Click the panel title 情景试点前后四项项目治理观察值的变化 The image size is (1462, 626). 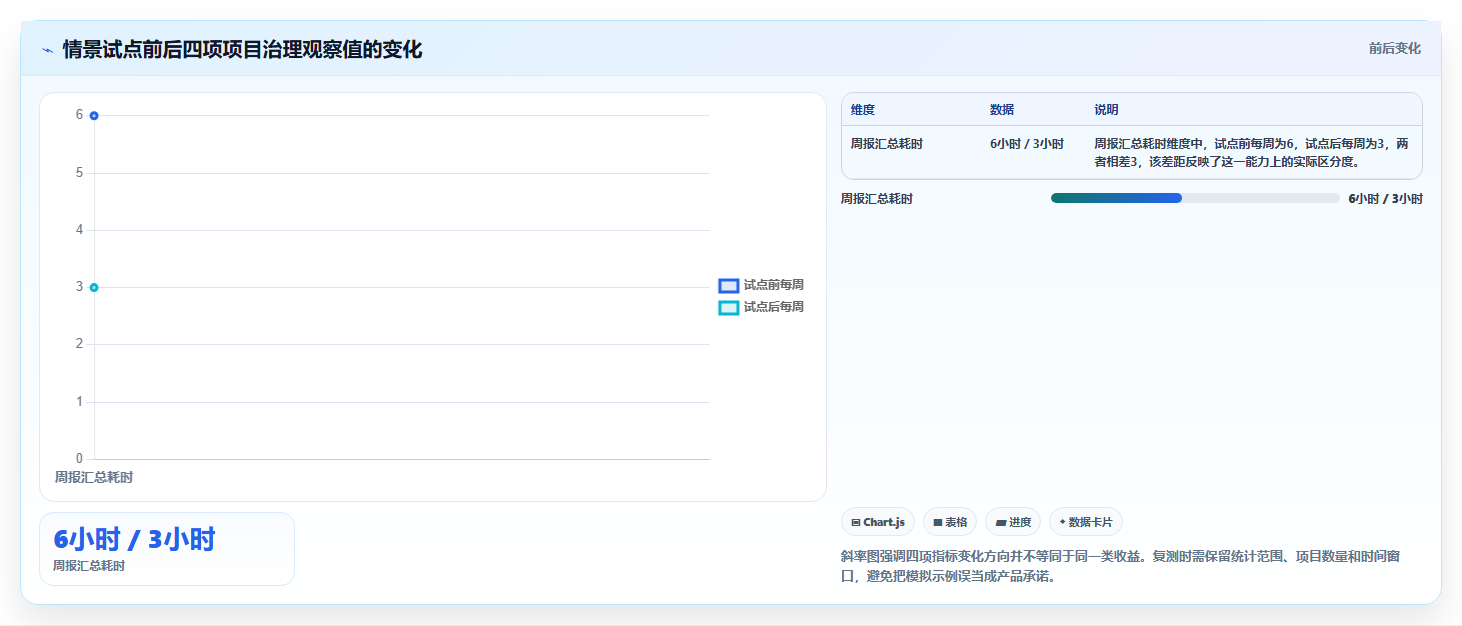pyautogui.click(x=242, y=50)
